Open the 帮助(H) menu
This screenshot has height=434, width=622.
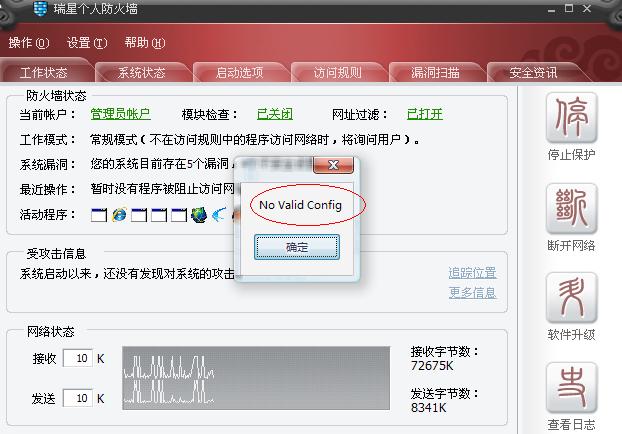coord(145,42)
